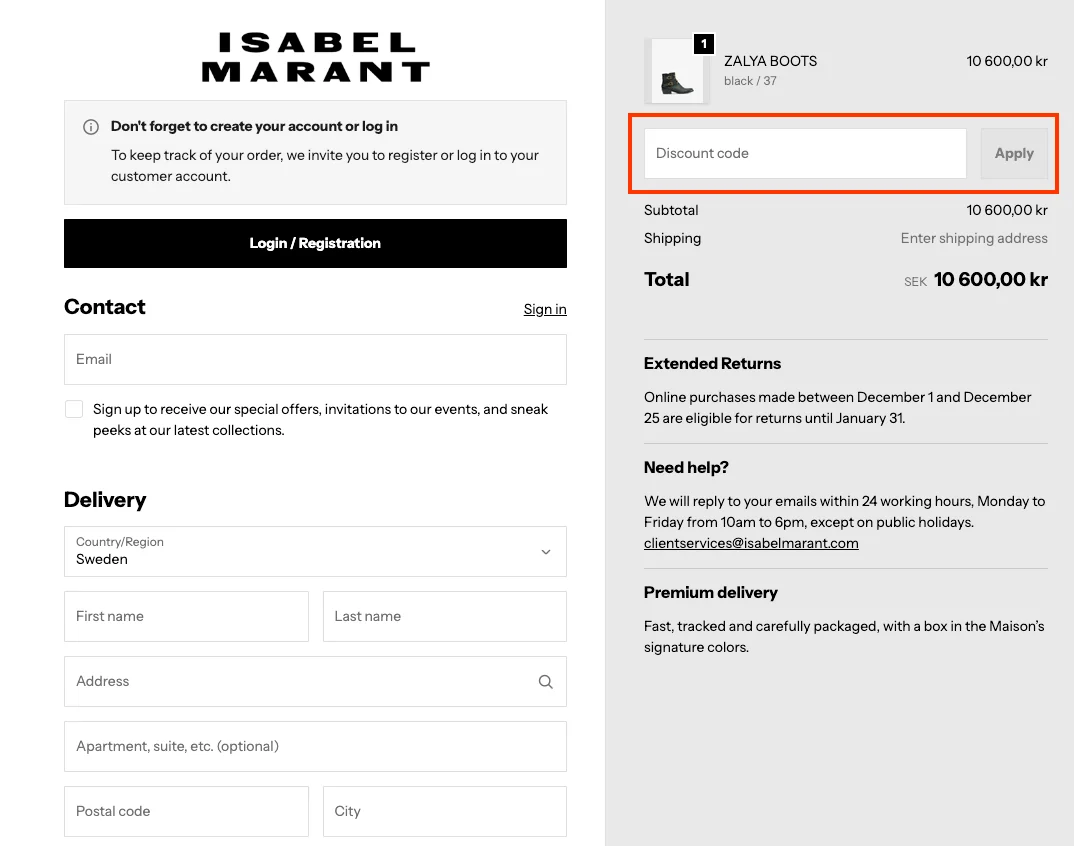Click the item quantity badge
This screenshot has width=1074, height=846.
click(x=704, y=44)
